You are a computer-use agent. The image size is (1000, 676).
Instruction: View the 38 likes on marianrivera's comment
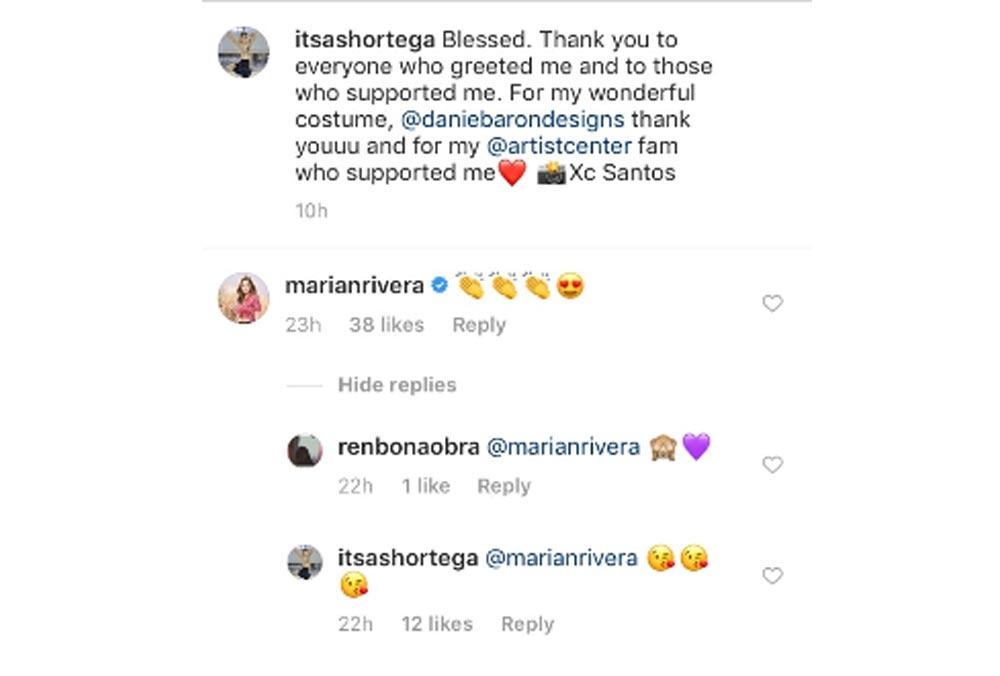(386, 325)
